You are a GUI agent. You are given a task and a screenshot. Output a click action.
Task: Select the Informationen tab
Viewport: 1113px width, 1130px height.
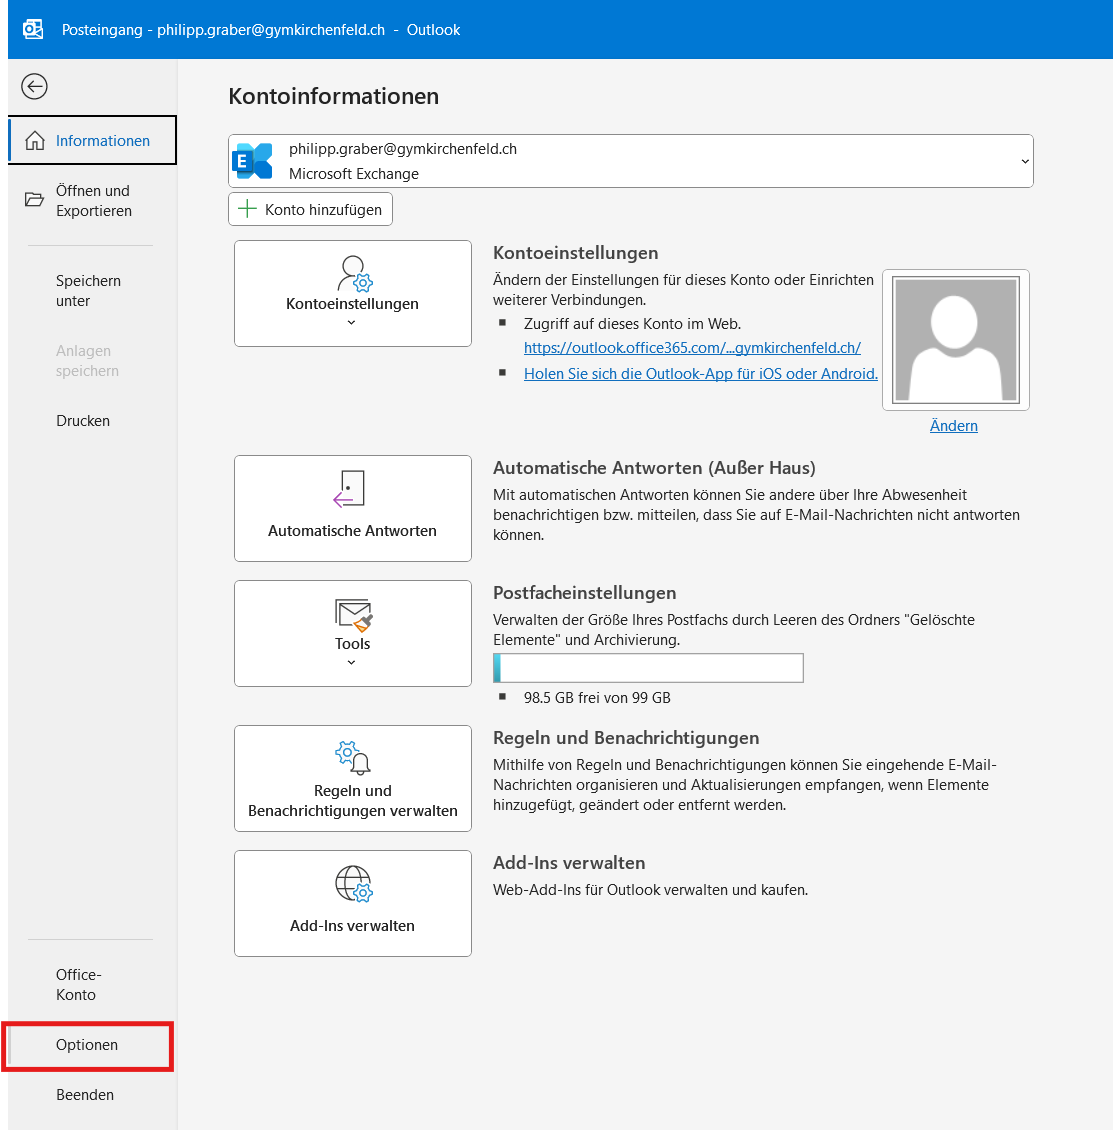[92, 141]
